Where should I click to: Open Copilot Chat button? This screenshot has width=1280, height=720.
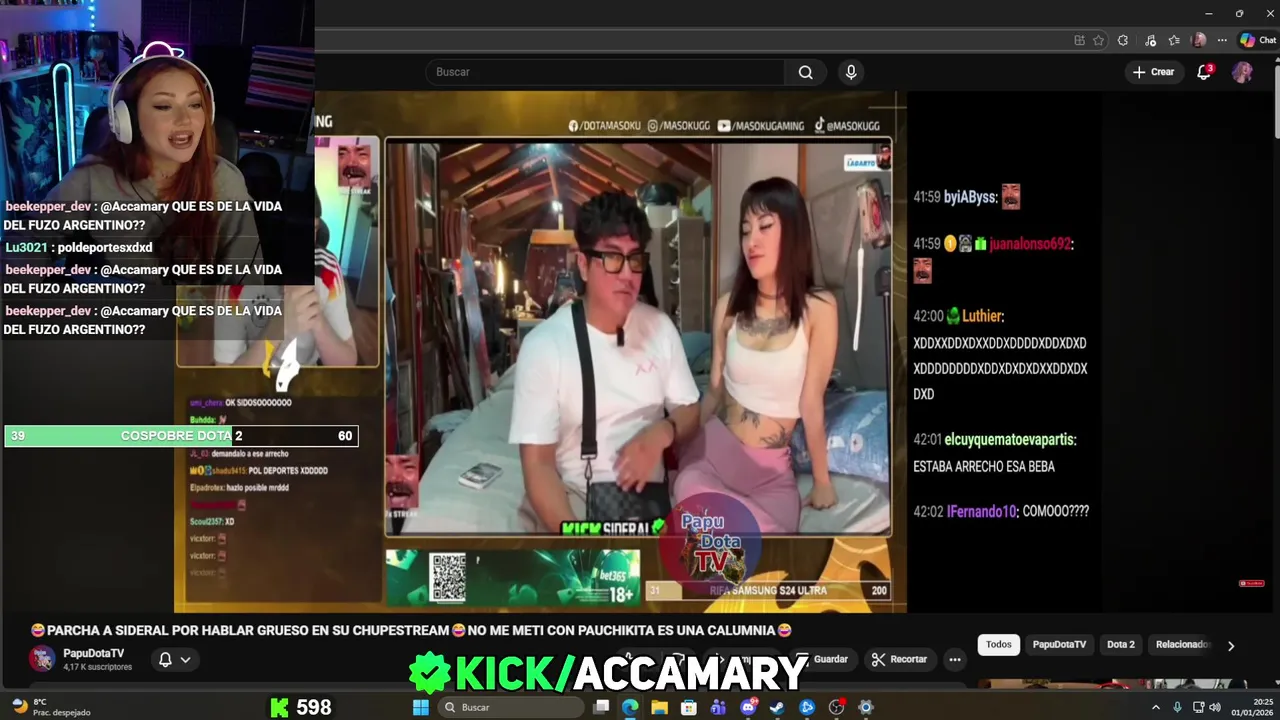(1258, 40)
